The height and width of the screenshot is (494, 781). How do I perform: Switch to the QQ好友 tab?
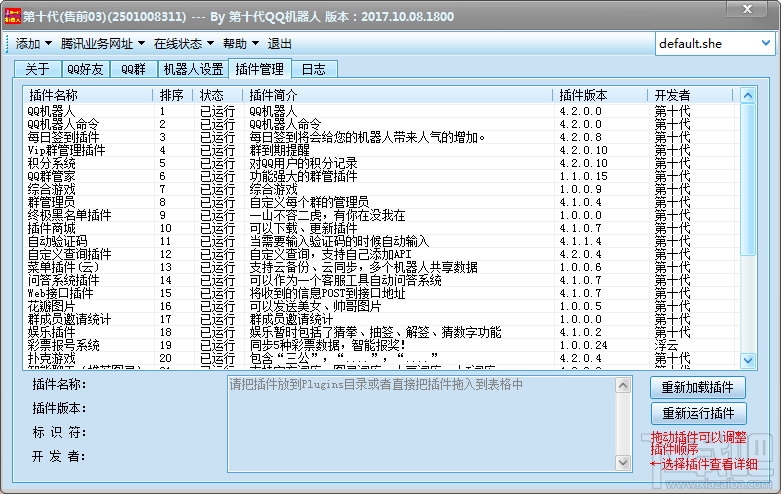[85, 69]
